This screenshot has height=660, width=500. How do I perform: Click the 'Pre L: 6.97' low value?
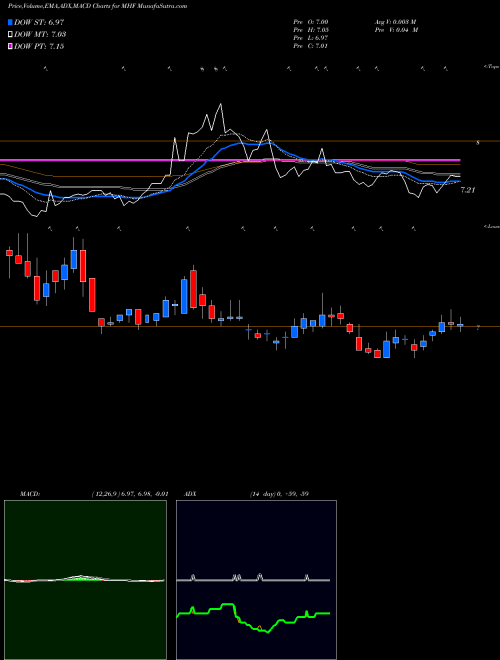point(311,38)
